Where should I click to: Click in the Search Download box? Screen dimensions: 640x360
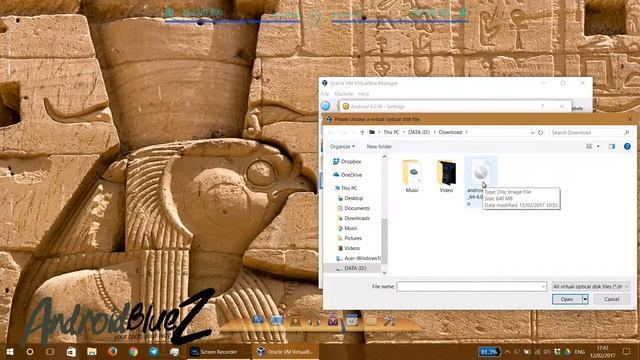pyautogui.click(x=586, y=132)
